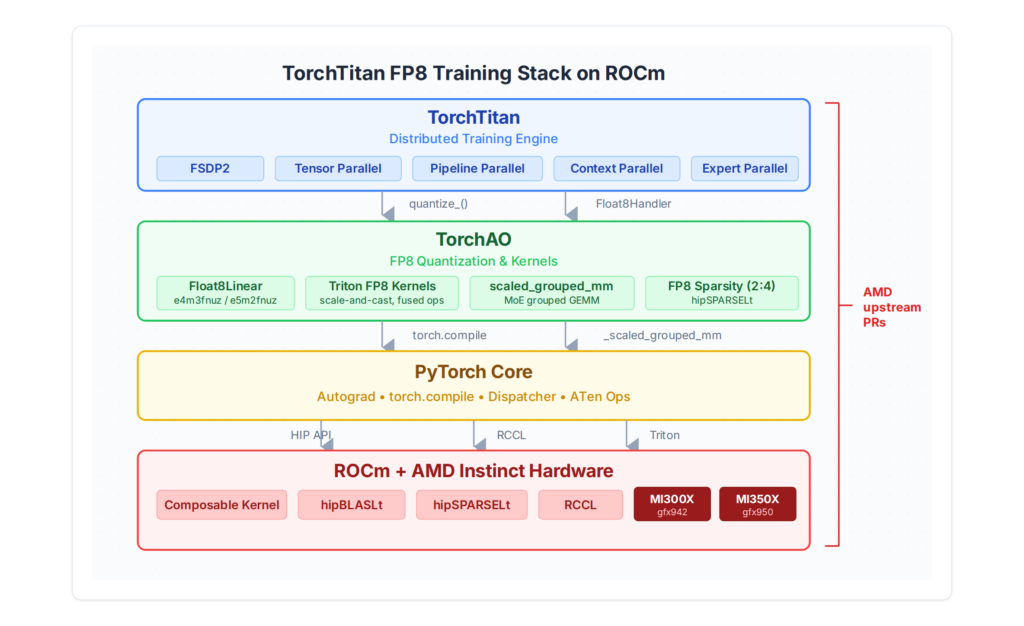The height and width of the screenshot is (626, 1024).
Task: Click the ROCm + AMD Instinct Hardware heading
Action: (473, 471)
